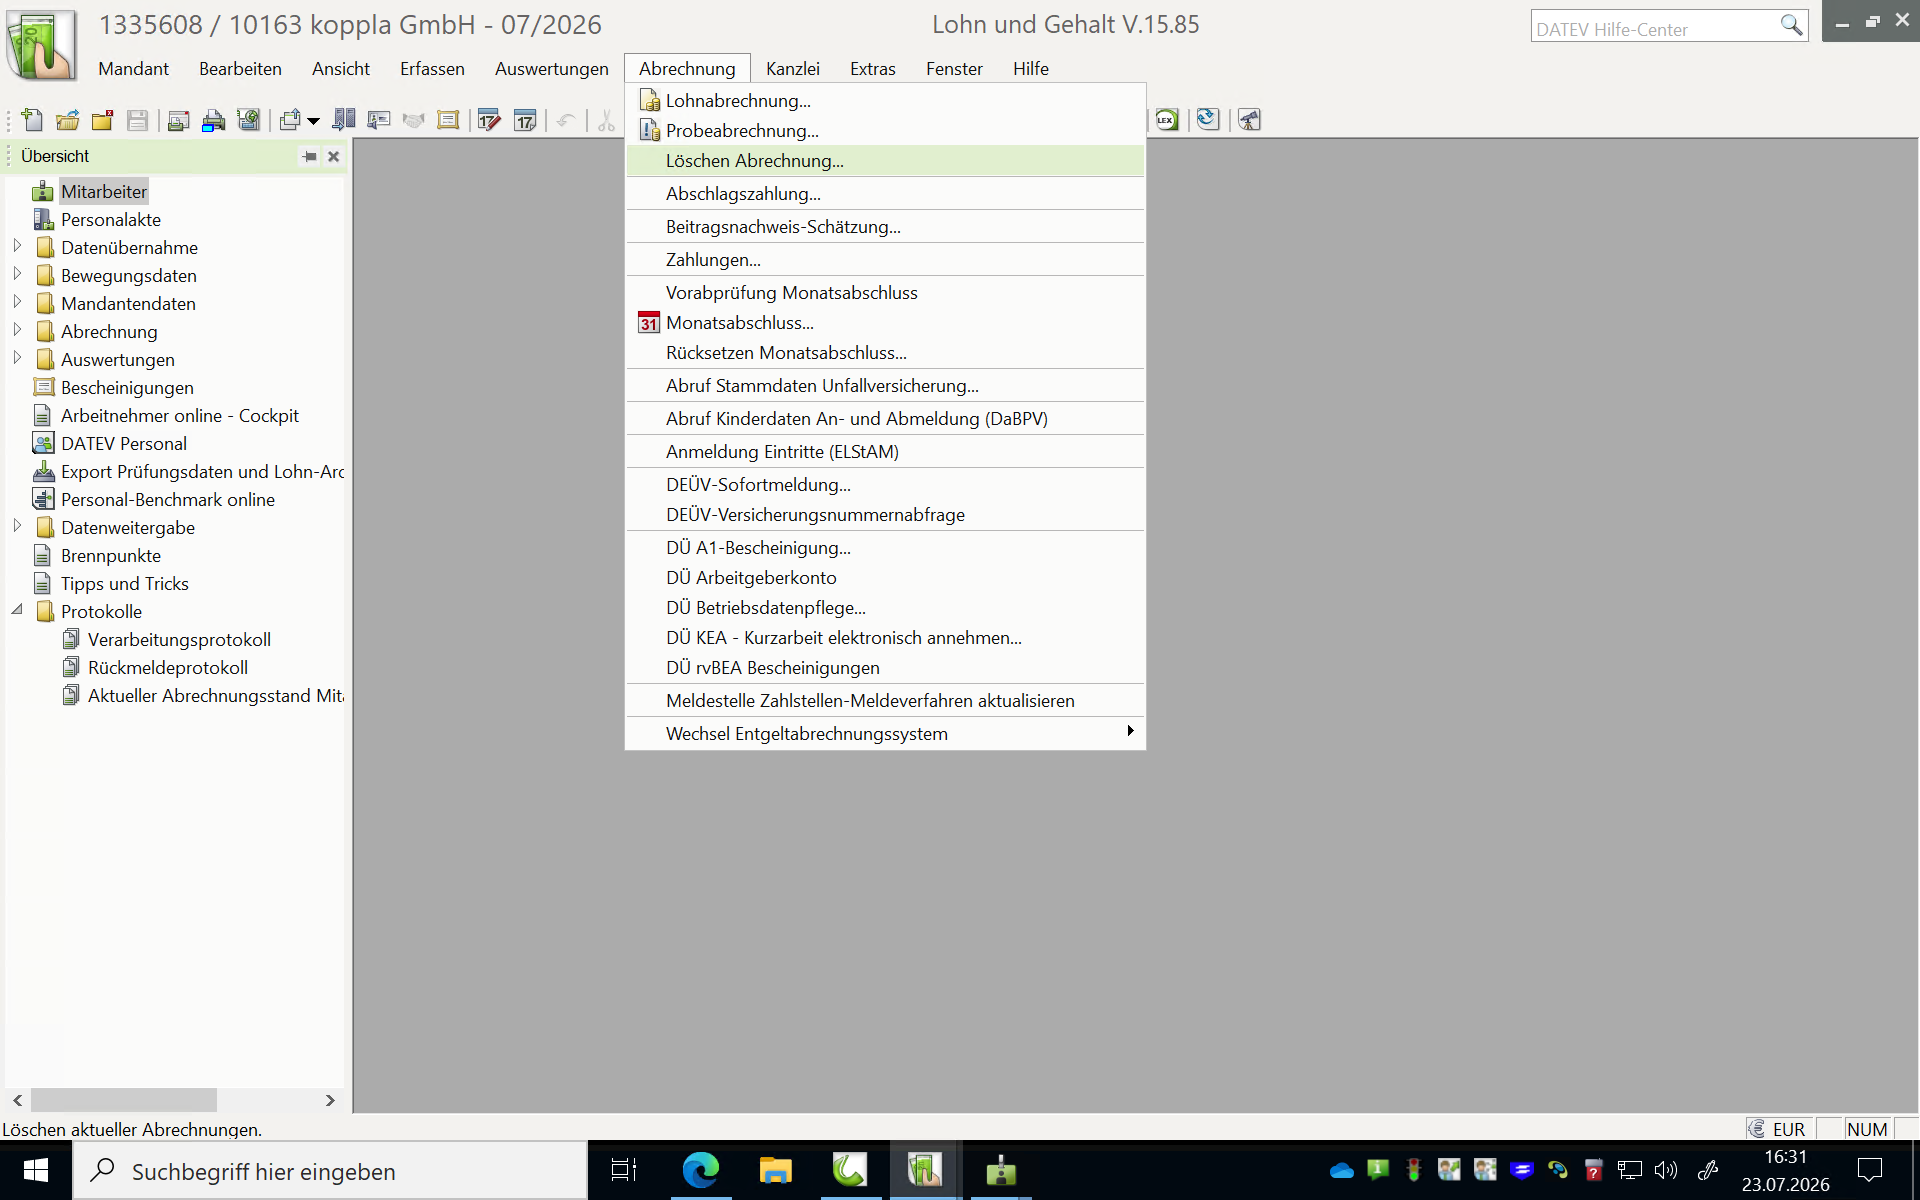Click the scroll right arrow in overview panel

tap(330, 1100)
